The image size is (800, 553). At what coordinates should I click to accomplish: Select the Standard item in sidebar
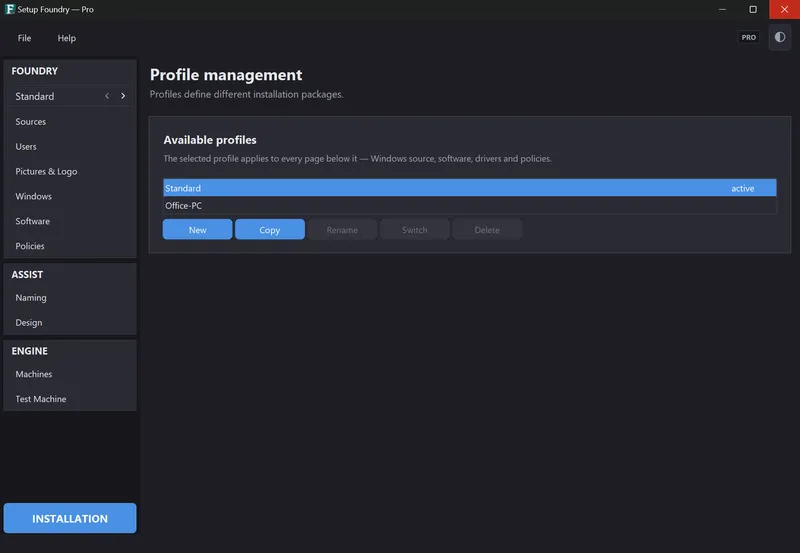[70, 96]
